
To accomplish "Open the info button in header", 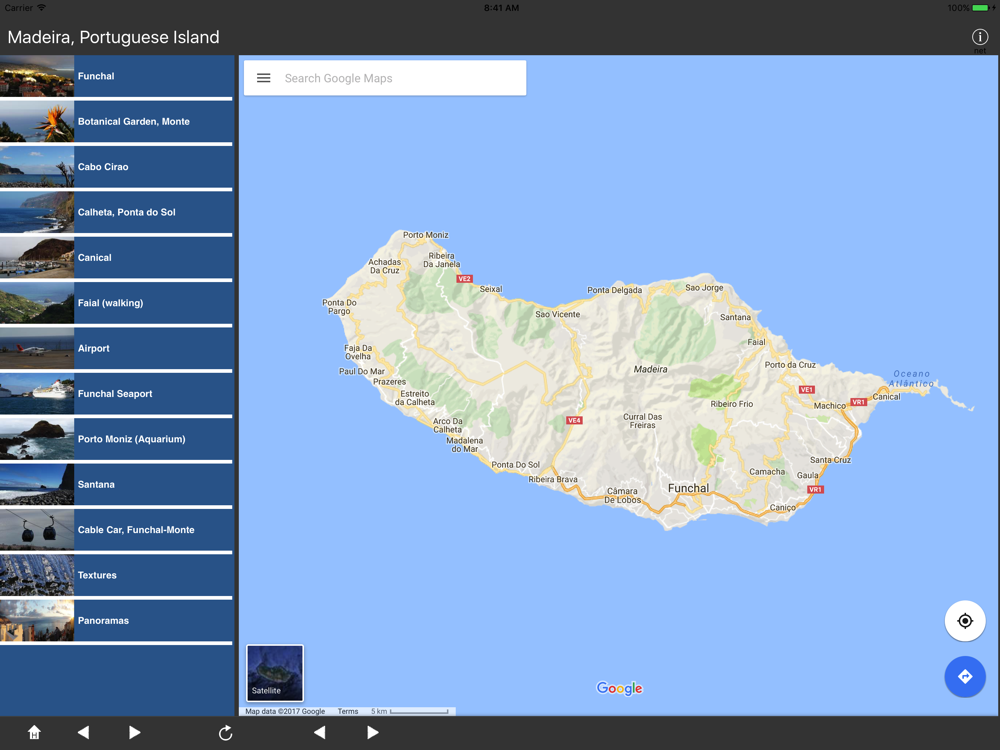I will pos(980,37).
